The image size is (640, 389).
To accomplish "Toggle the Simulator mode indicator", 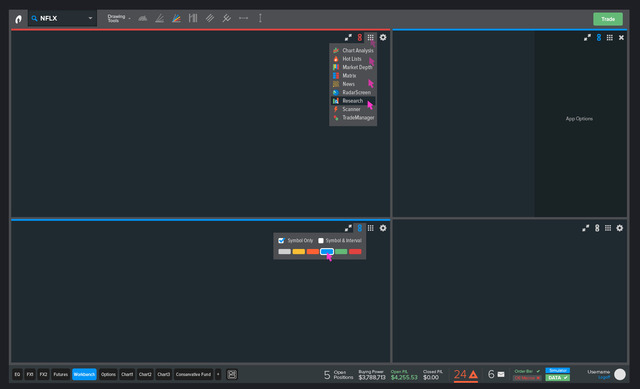I will pyautogui.click(x=558, y=371).
